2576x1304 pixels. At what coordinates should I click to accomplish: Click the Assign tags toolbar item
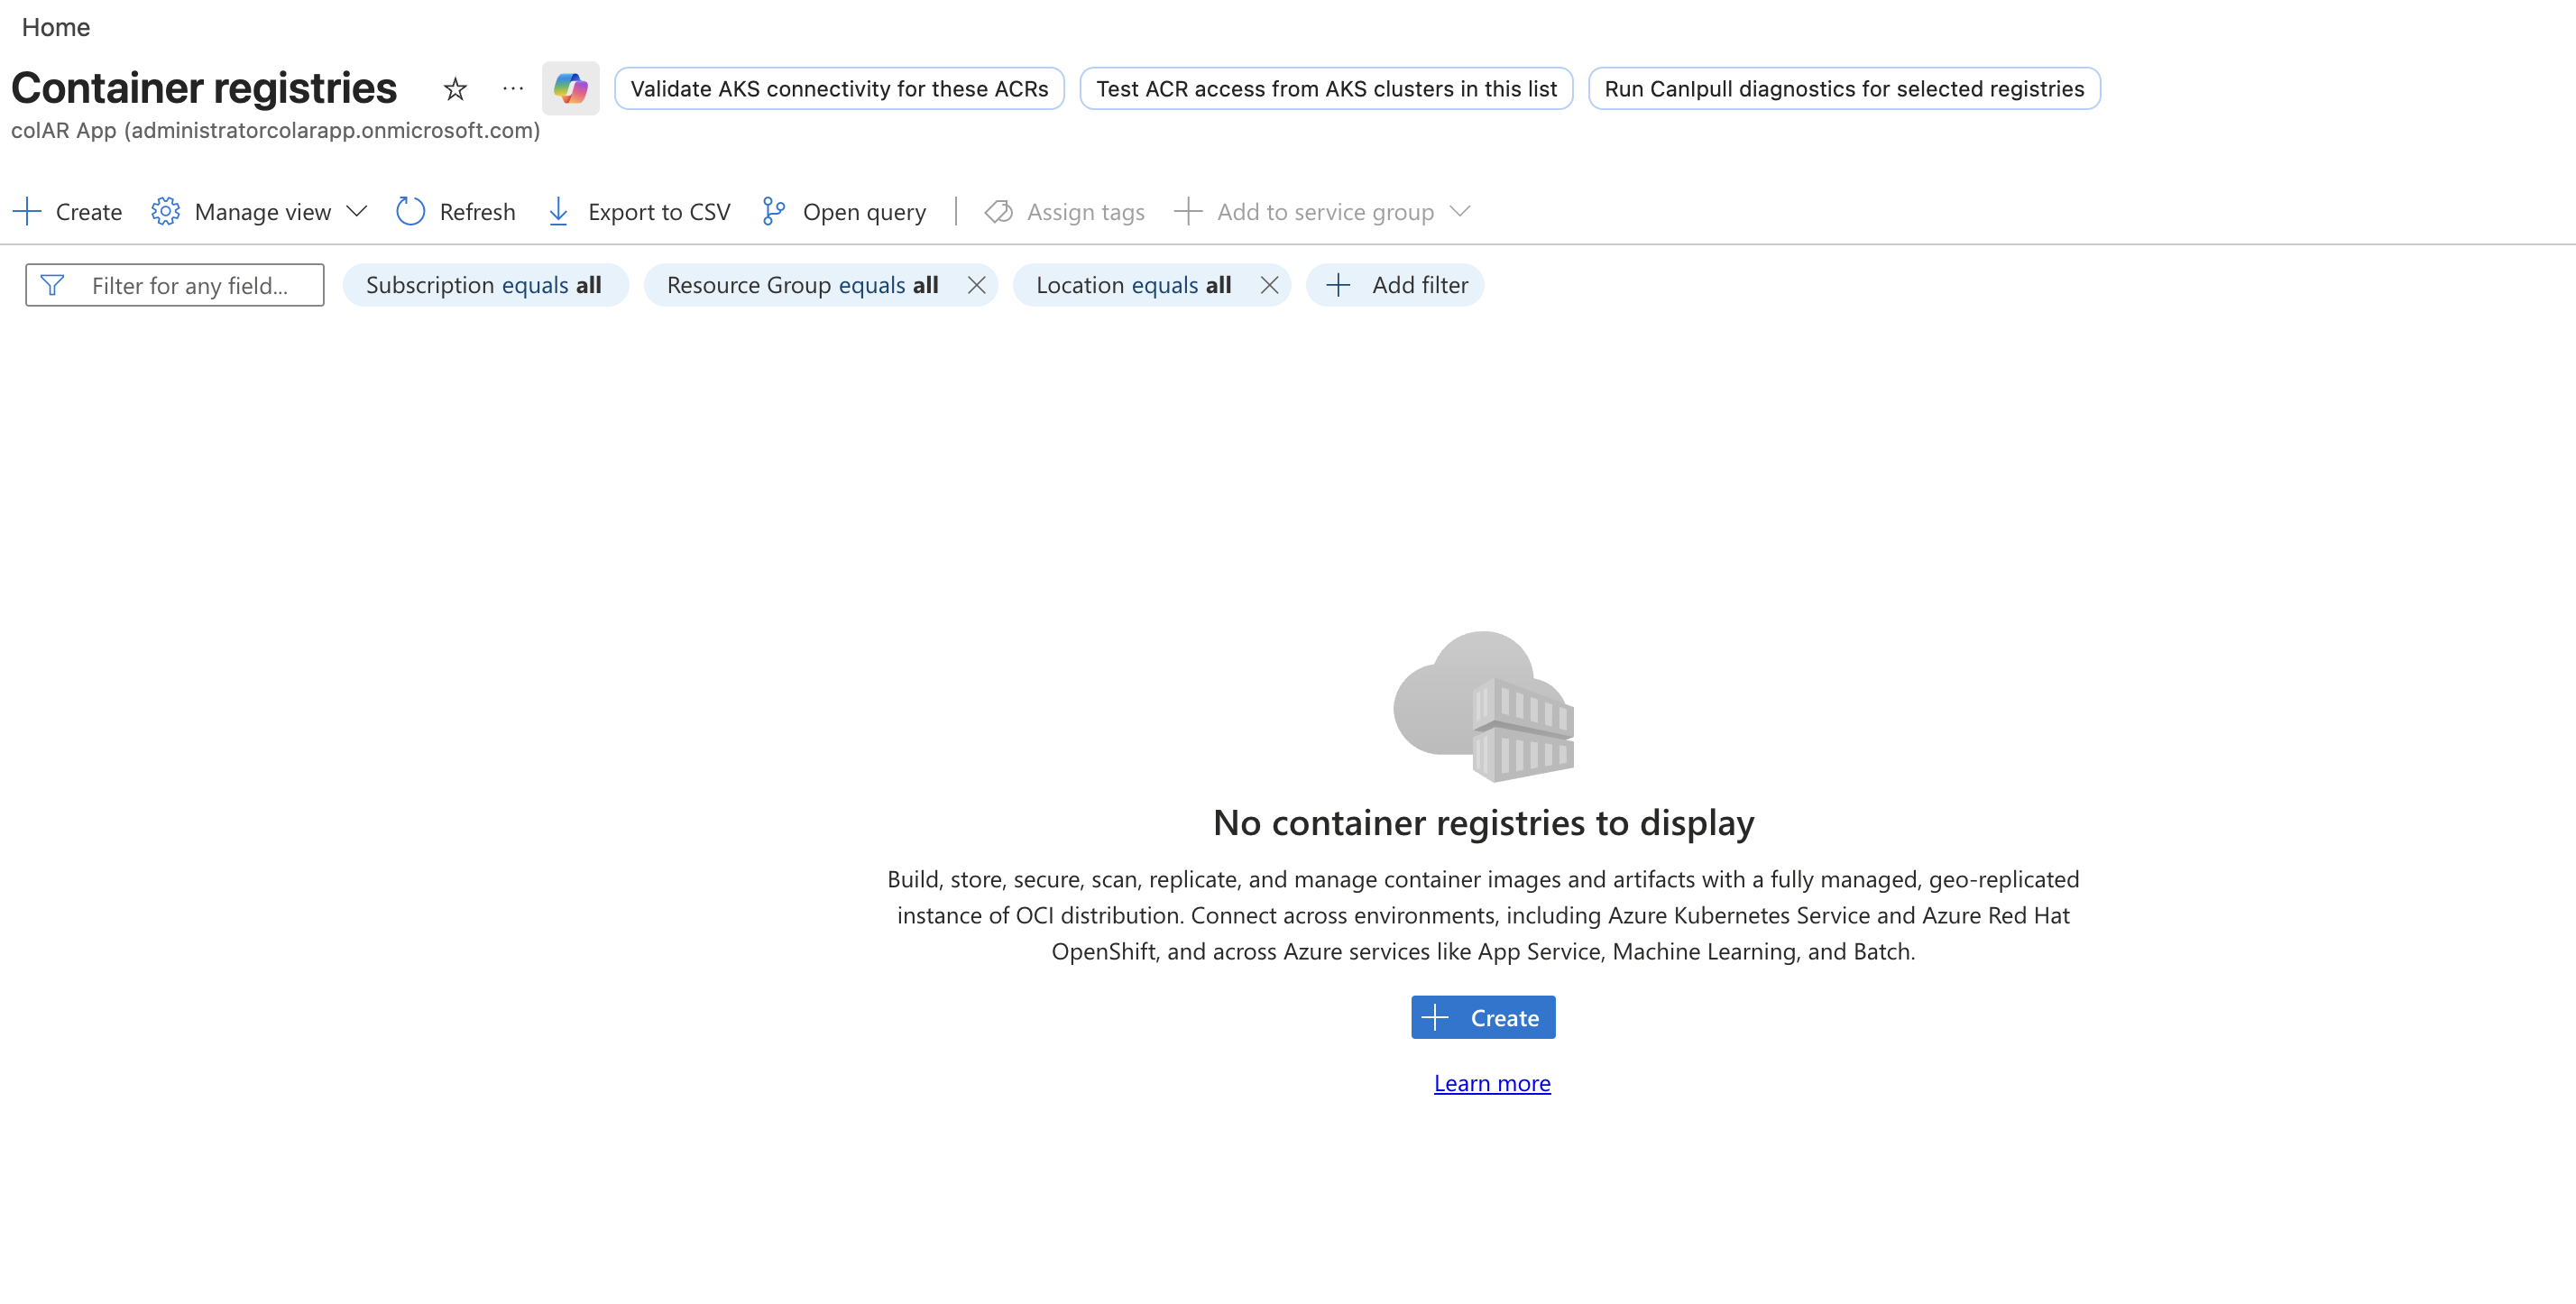1065,211
